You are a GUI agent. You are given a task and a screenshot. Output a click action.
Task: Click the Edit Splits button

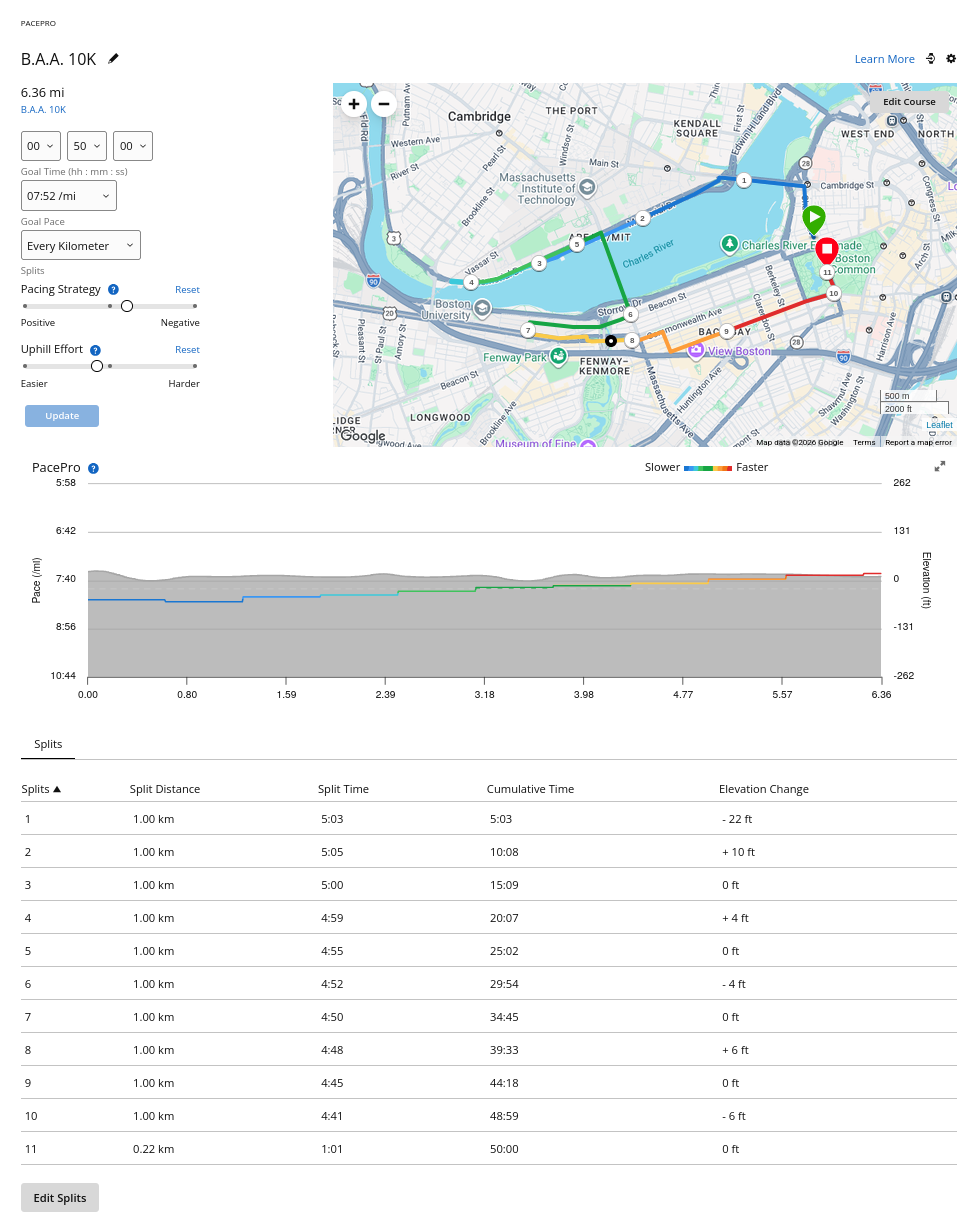pos(60,1198)
